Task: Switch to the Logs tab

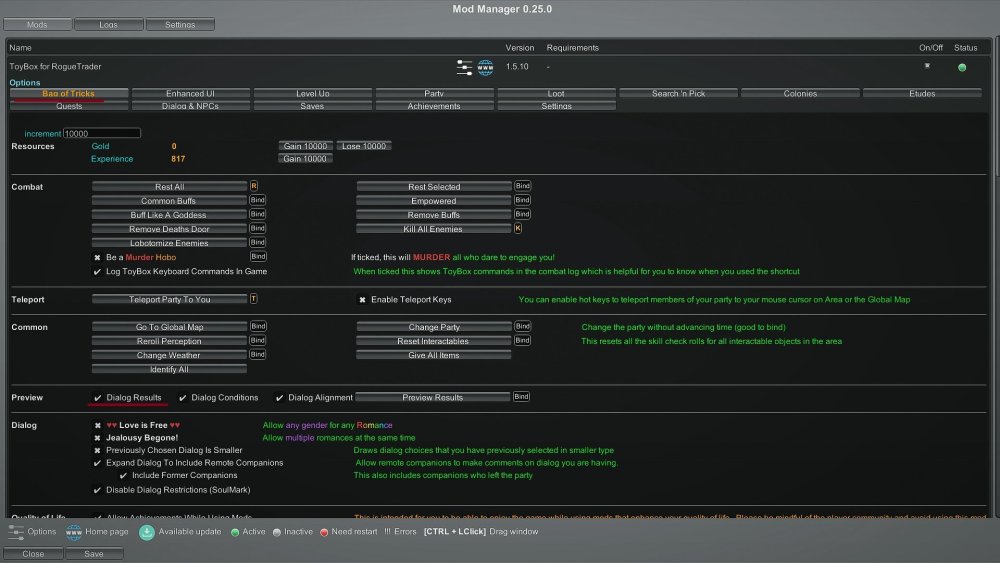Action: (x=108, y=24)
